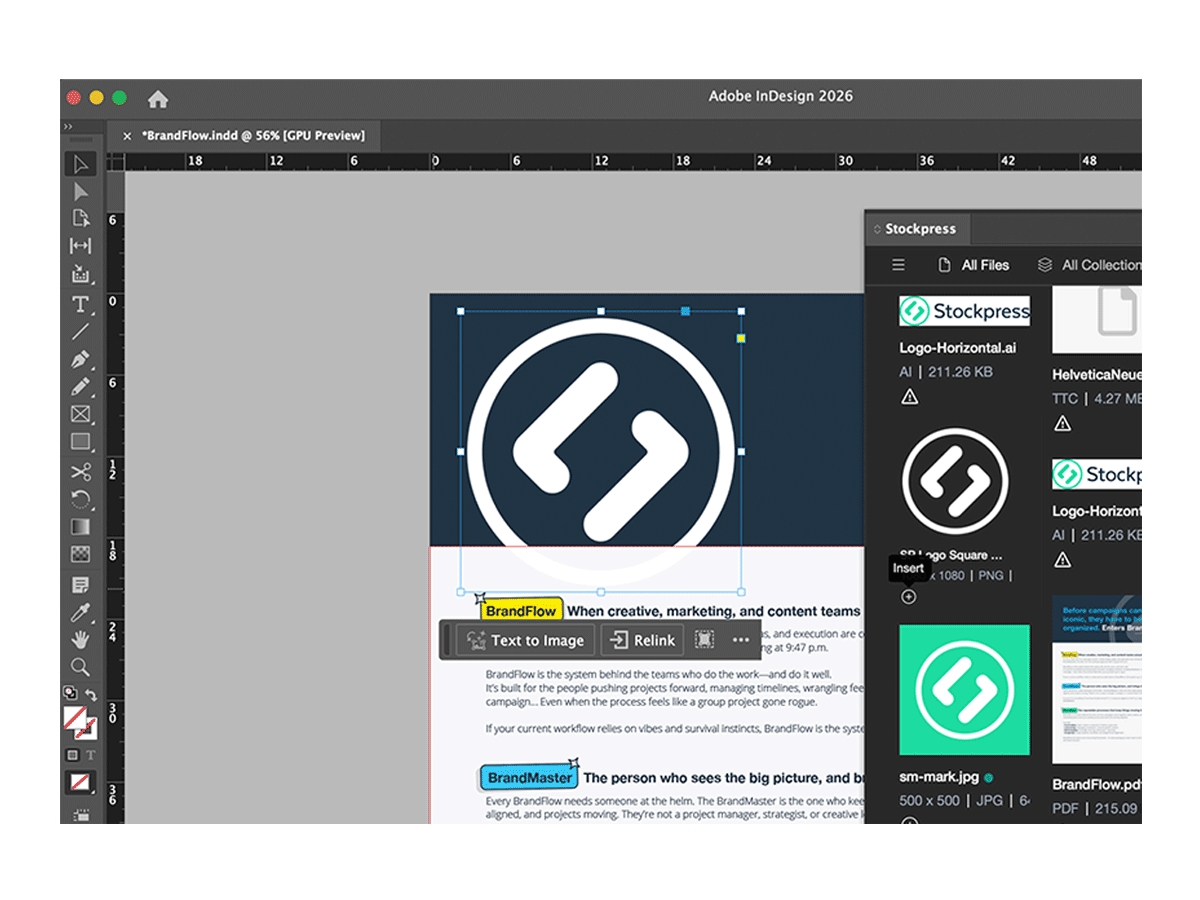
Task: Collapse the Stockpress panel via tab arrows
Action: [x=877, y=229]
